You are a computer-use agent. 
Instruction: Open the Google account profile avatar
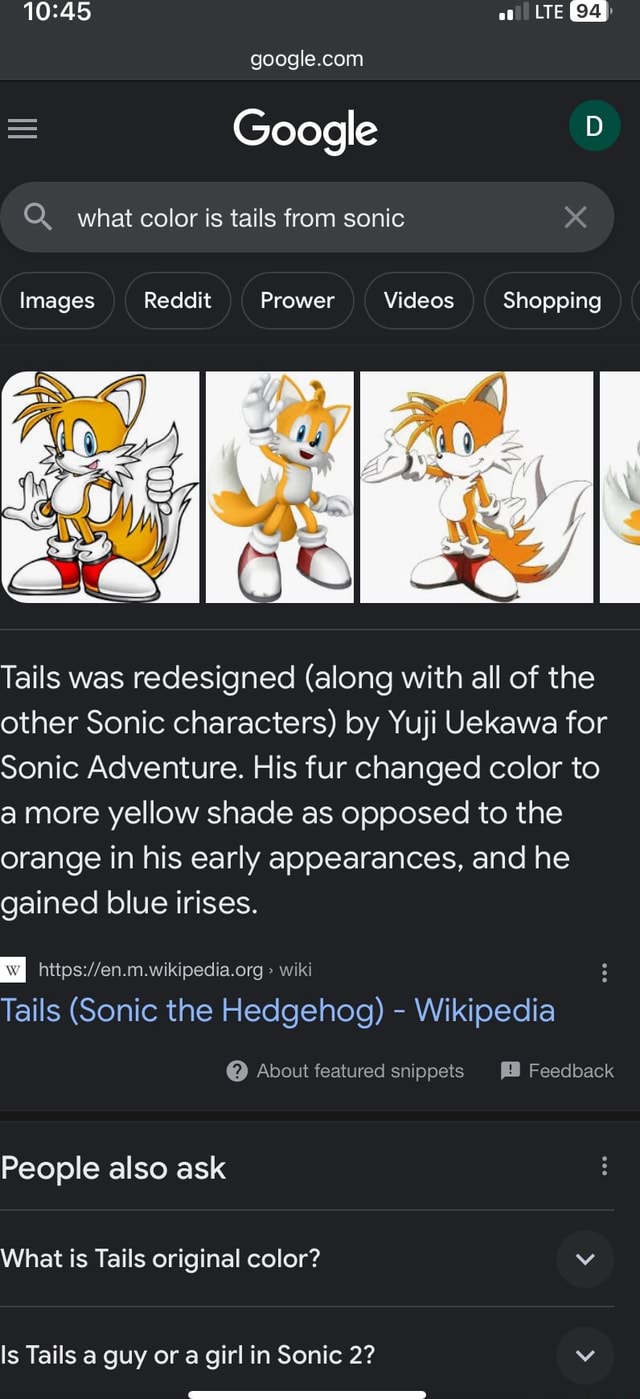pyautogui.click(x=594, y=125)
